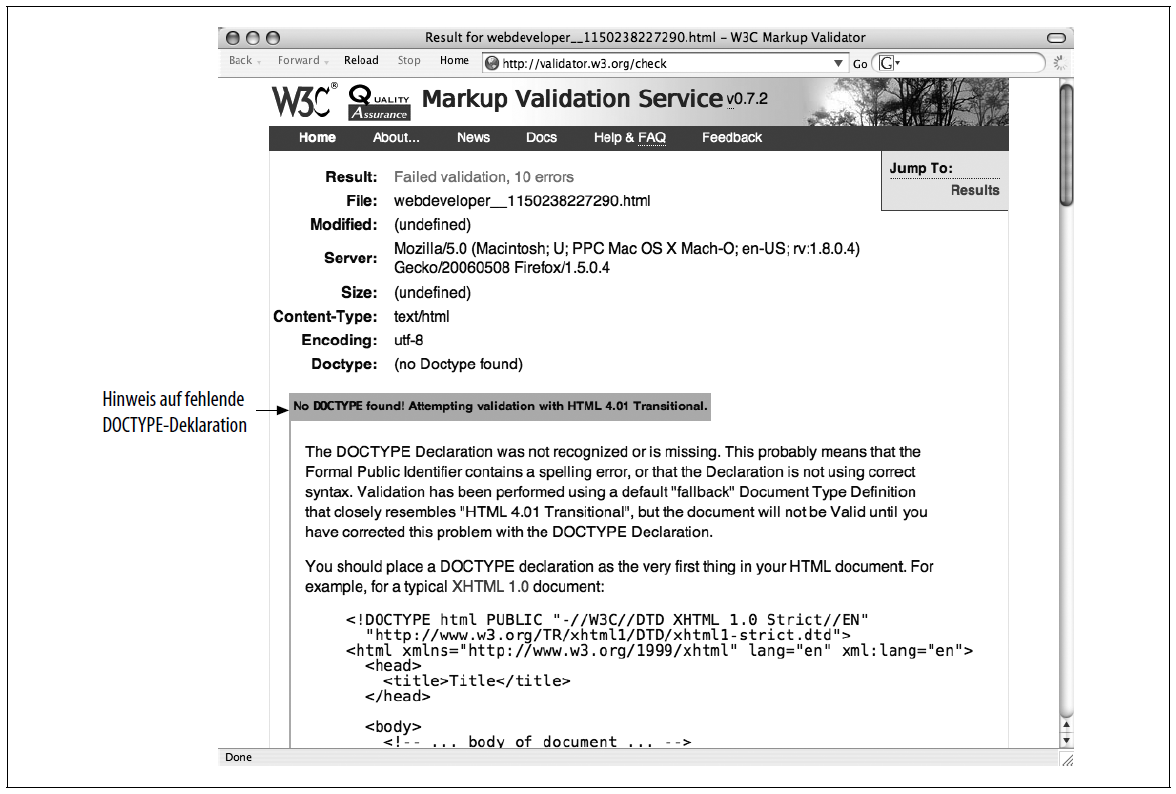This screenshot has height=794, width=1176.
Task: Click 'Failed validation, 10 errors' text
Action: tap(484, 177)
